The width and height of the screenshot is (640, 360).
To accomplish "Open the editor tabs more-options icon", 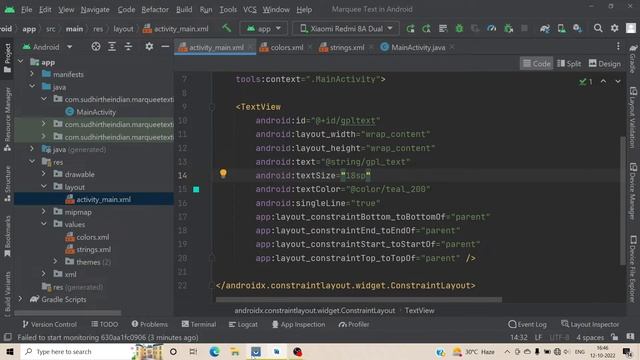I will (x=618, y=47).
